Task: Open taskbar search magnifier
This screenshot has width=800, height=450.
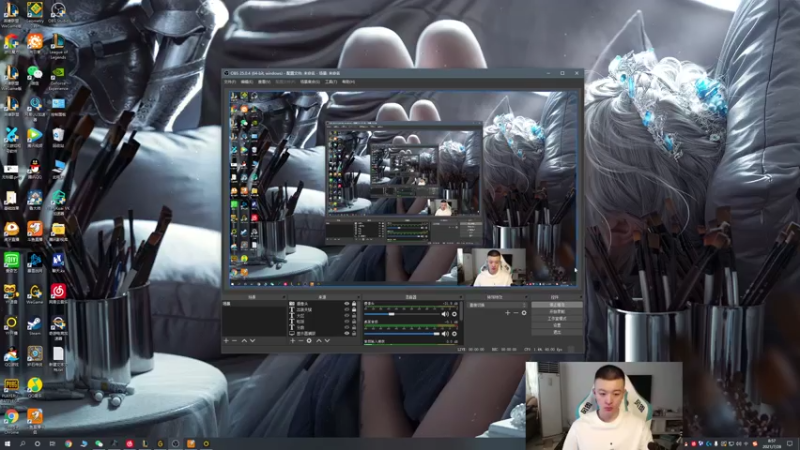Action: click(22, 444)
